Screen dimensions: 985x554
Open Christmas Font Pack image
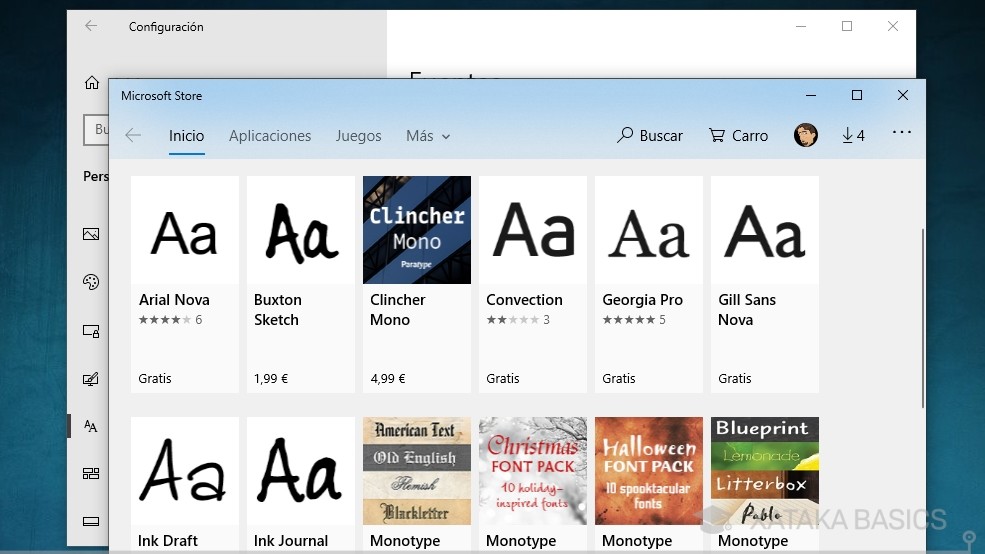pyautogui.click(x=533, y=471)
